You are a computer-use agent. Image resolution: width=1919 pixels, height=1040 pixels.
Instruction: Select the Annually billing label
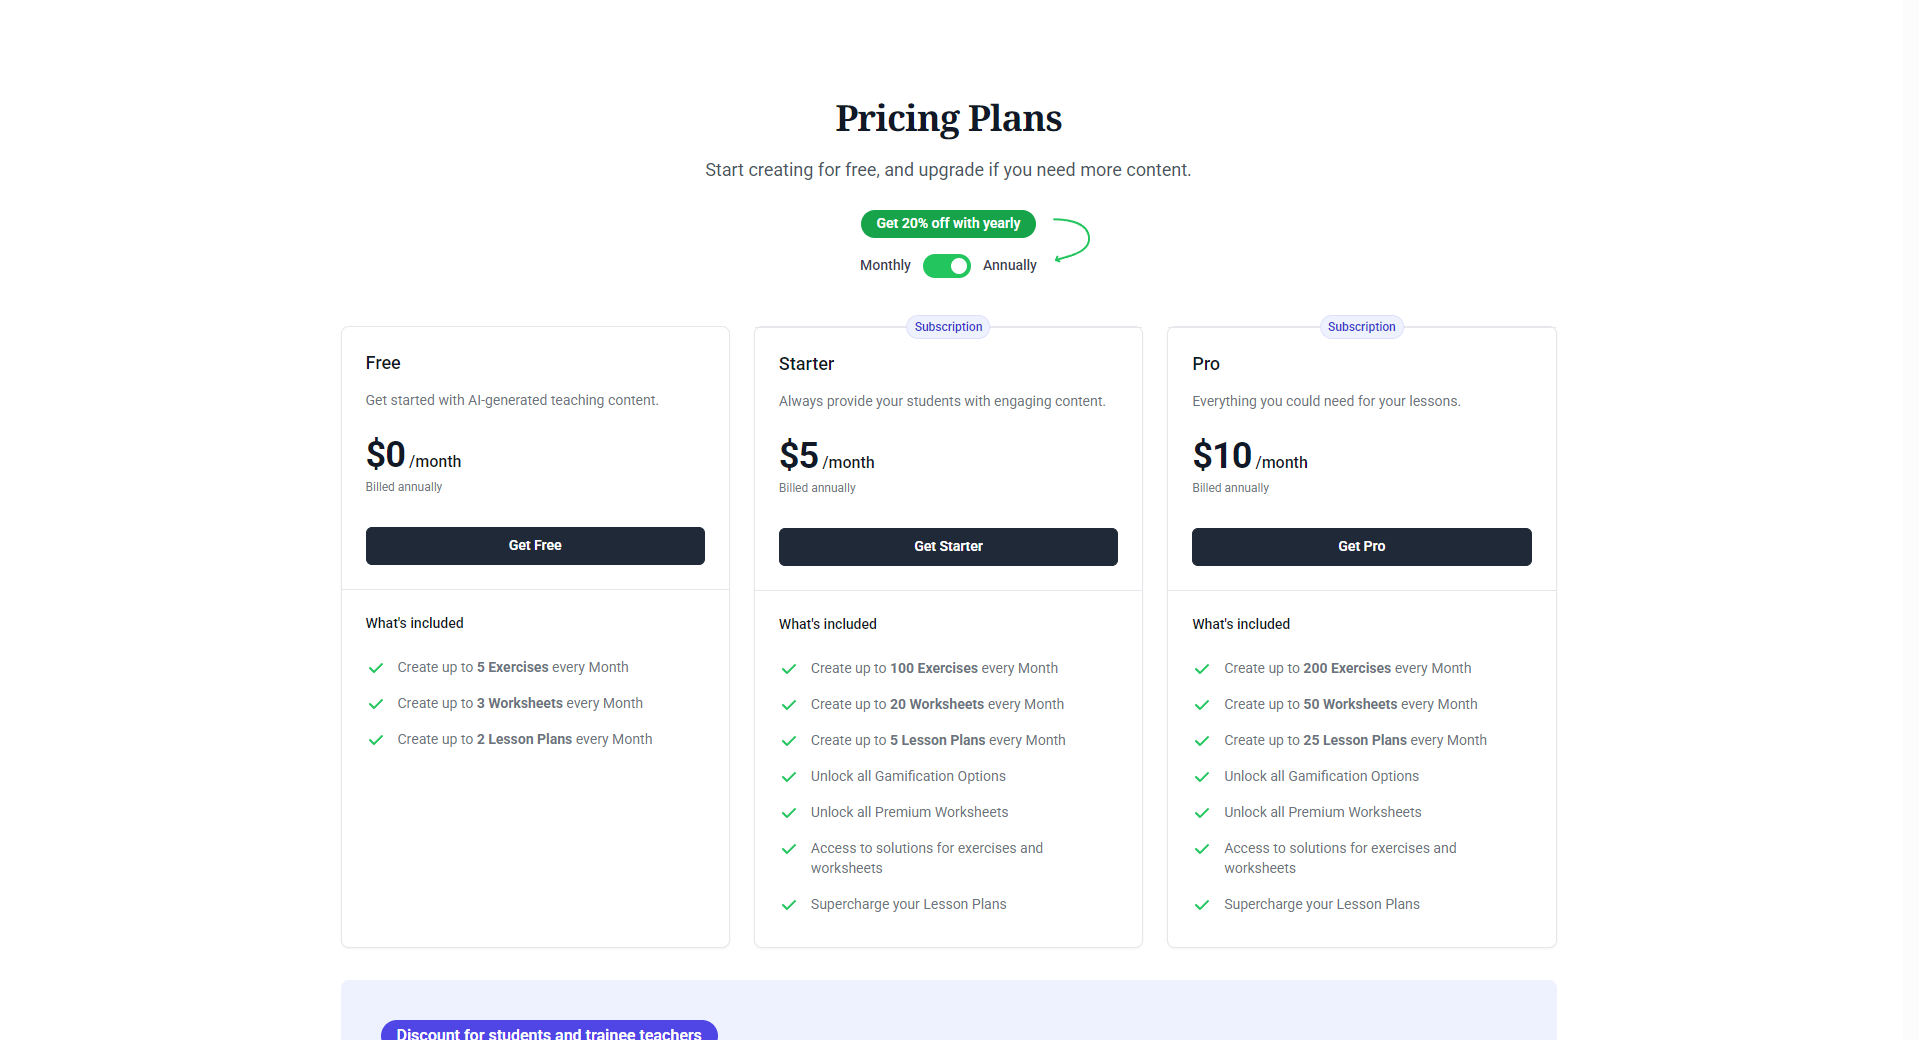[x=1009, y=266]
